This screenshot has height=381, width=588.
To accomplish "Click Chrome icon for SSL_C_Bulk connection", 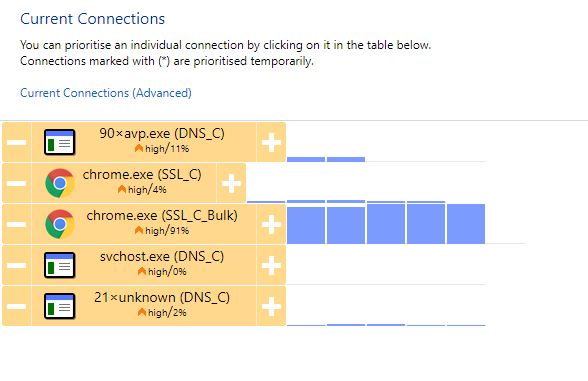I will tap(60, 224).
